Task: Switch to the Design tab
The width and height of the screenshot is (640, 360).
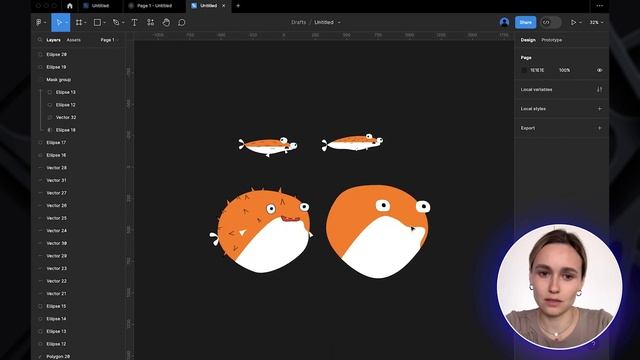Action: [x=528, y=40]
